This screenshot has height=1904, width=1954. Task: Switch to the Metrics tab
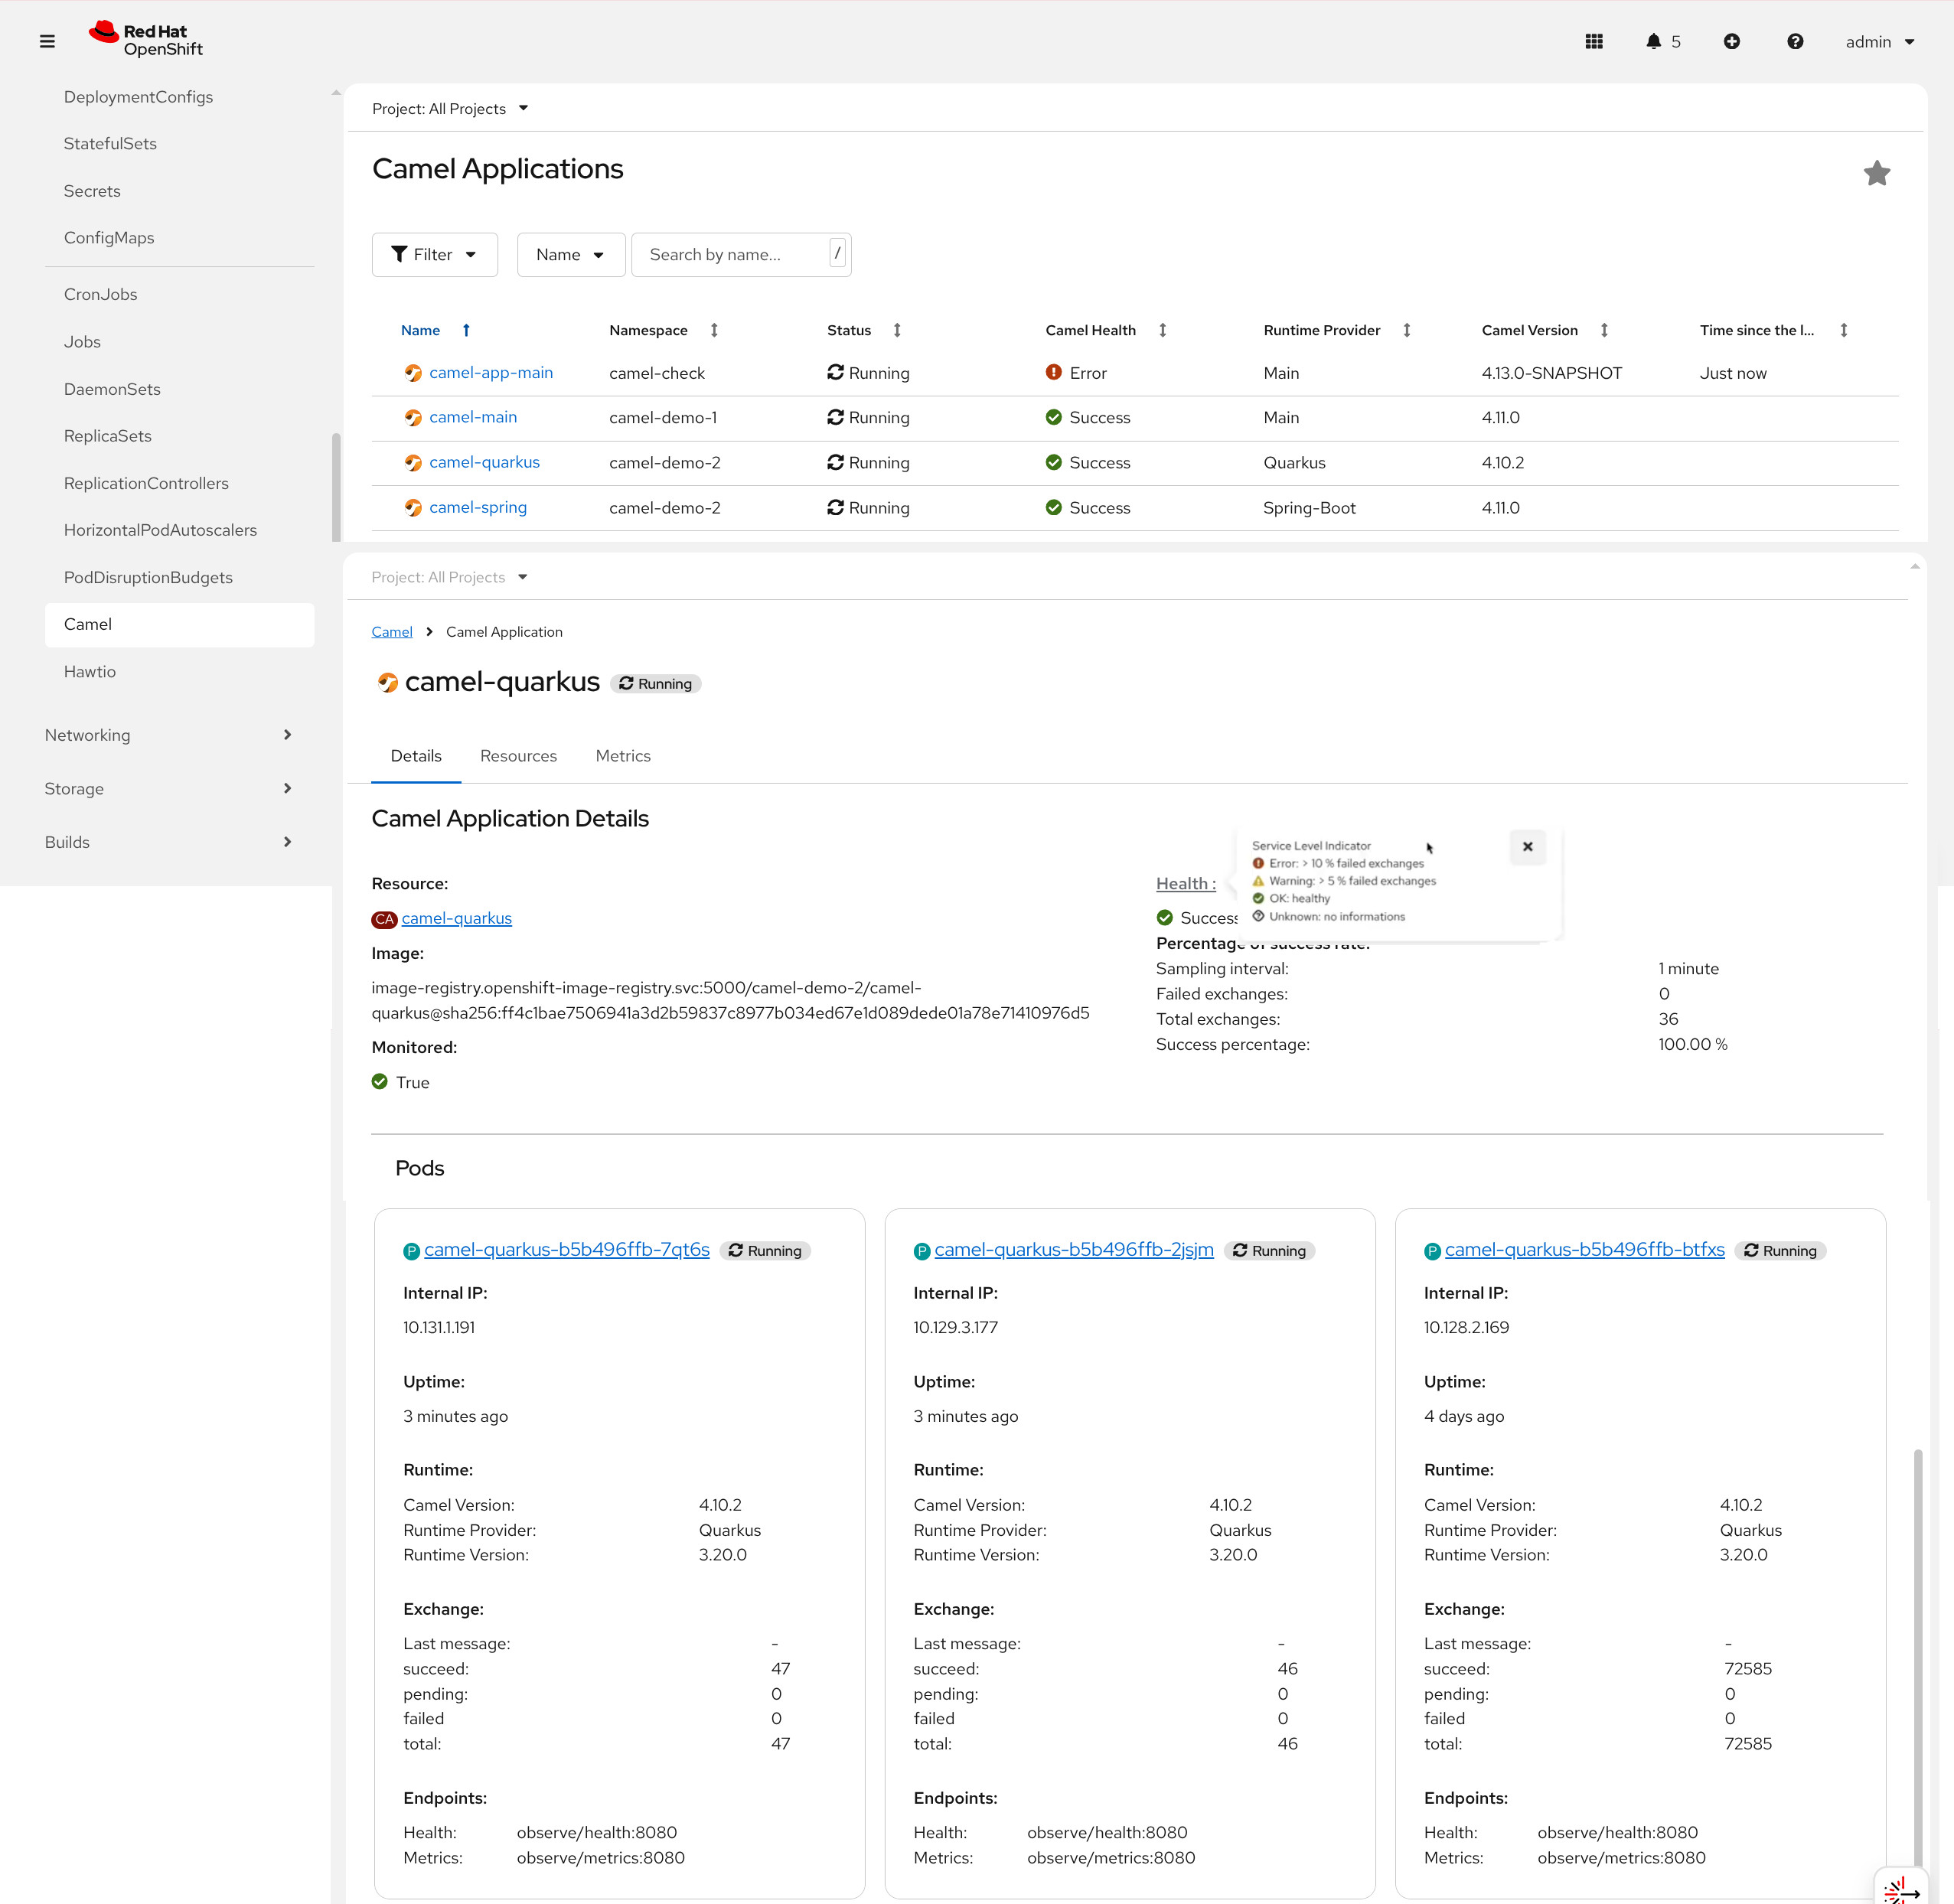[x=622, y=756]
